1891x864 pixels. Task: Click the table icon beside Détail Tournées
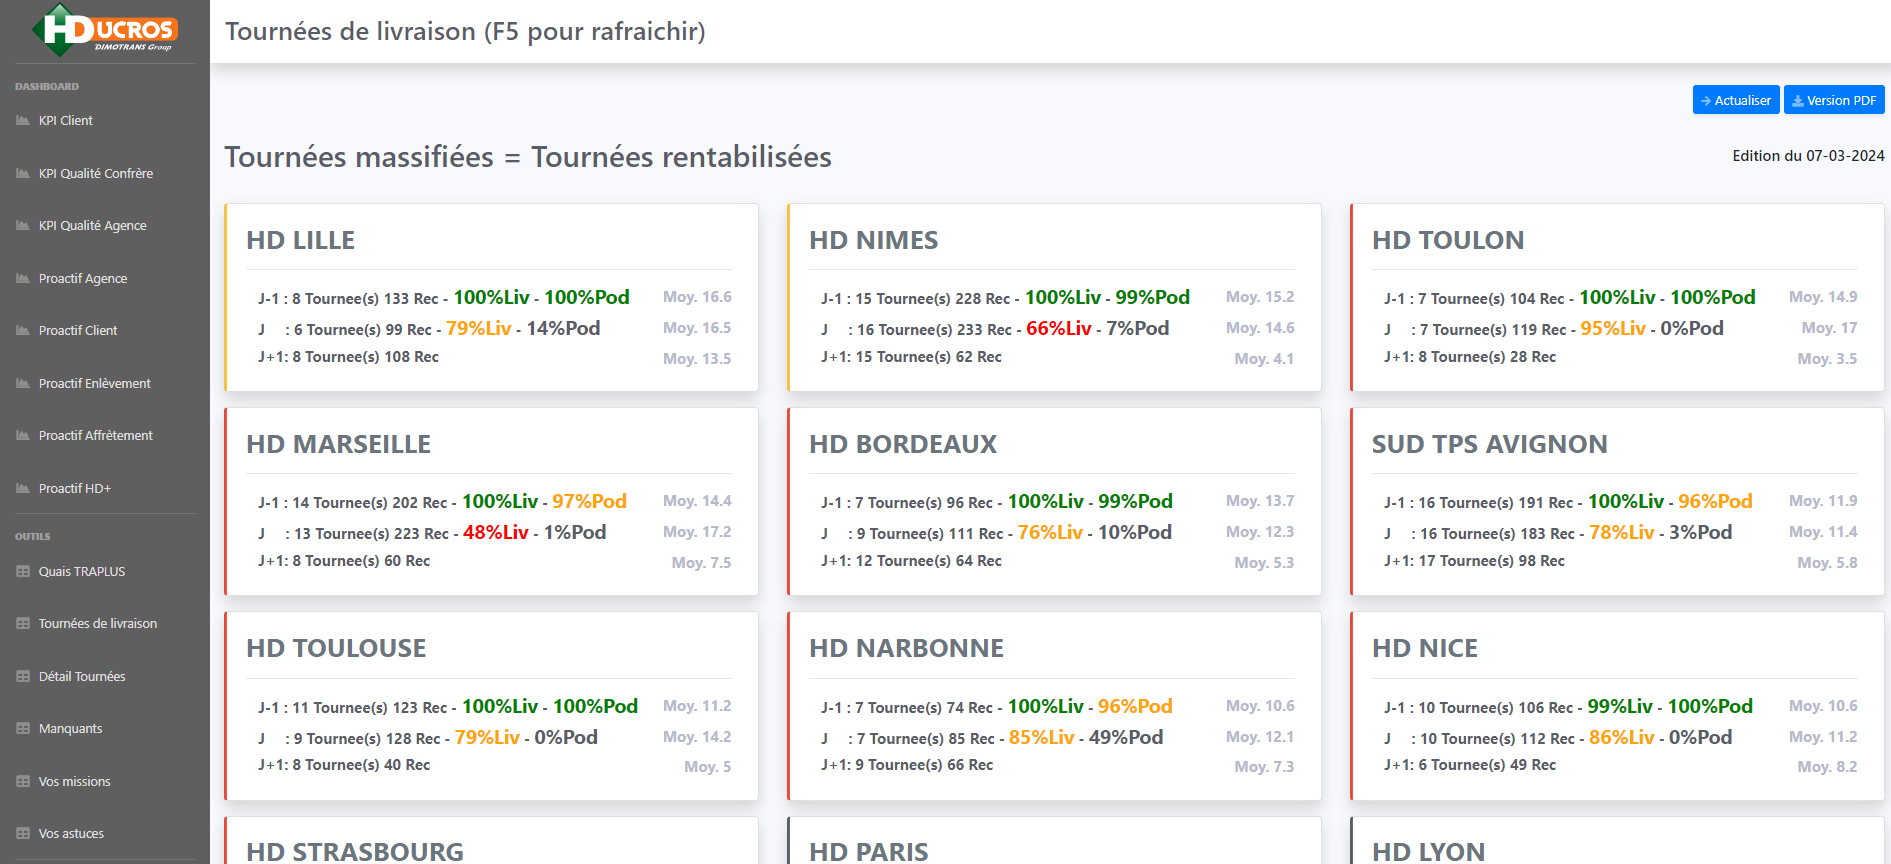(x=23, y=677)
